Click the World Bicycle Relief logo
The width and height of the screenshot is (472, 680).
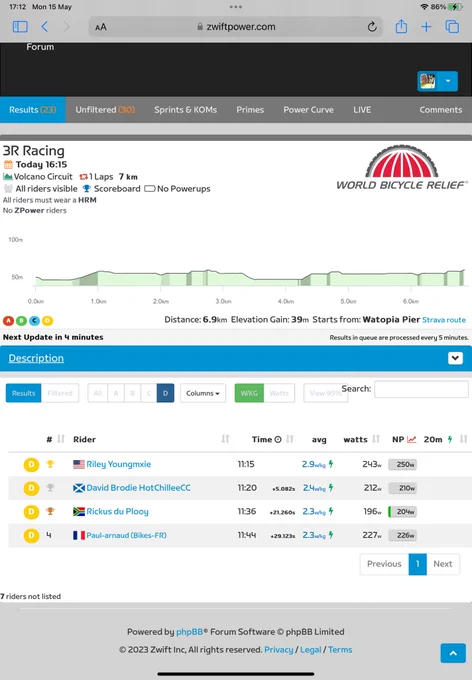coord(402,167)
